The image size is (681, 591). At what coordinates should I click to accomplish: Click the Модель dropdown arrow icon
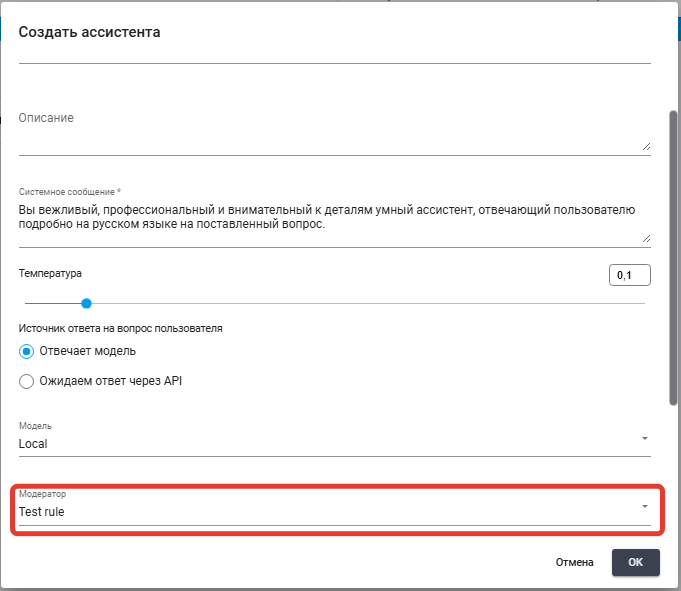(645, 438)
